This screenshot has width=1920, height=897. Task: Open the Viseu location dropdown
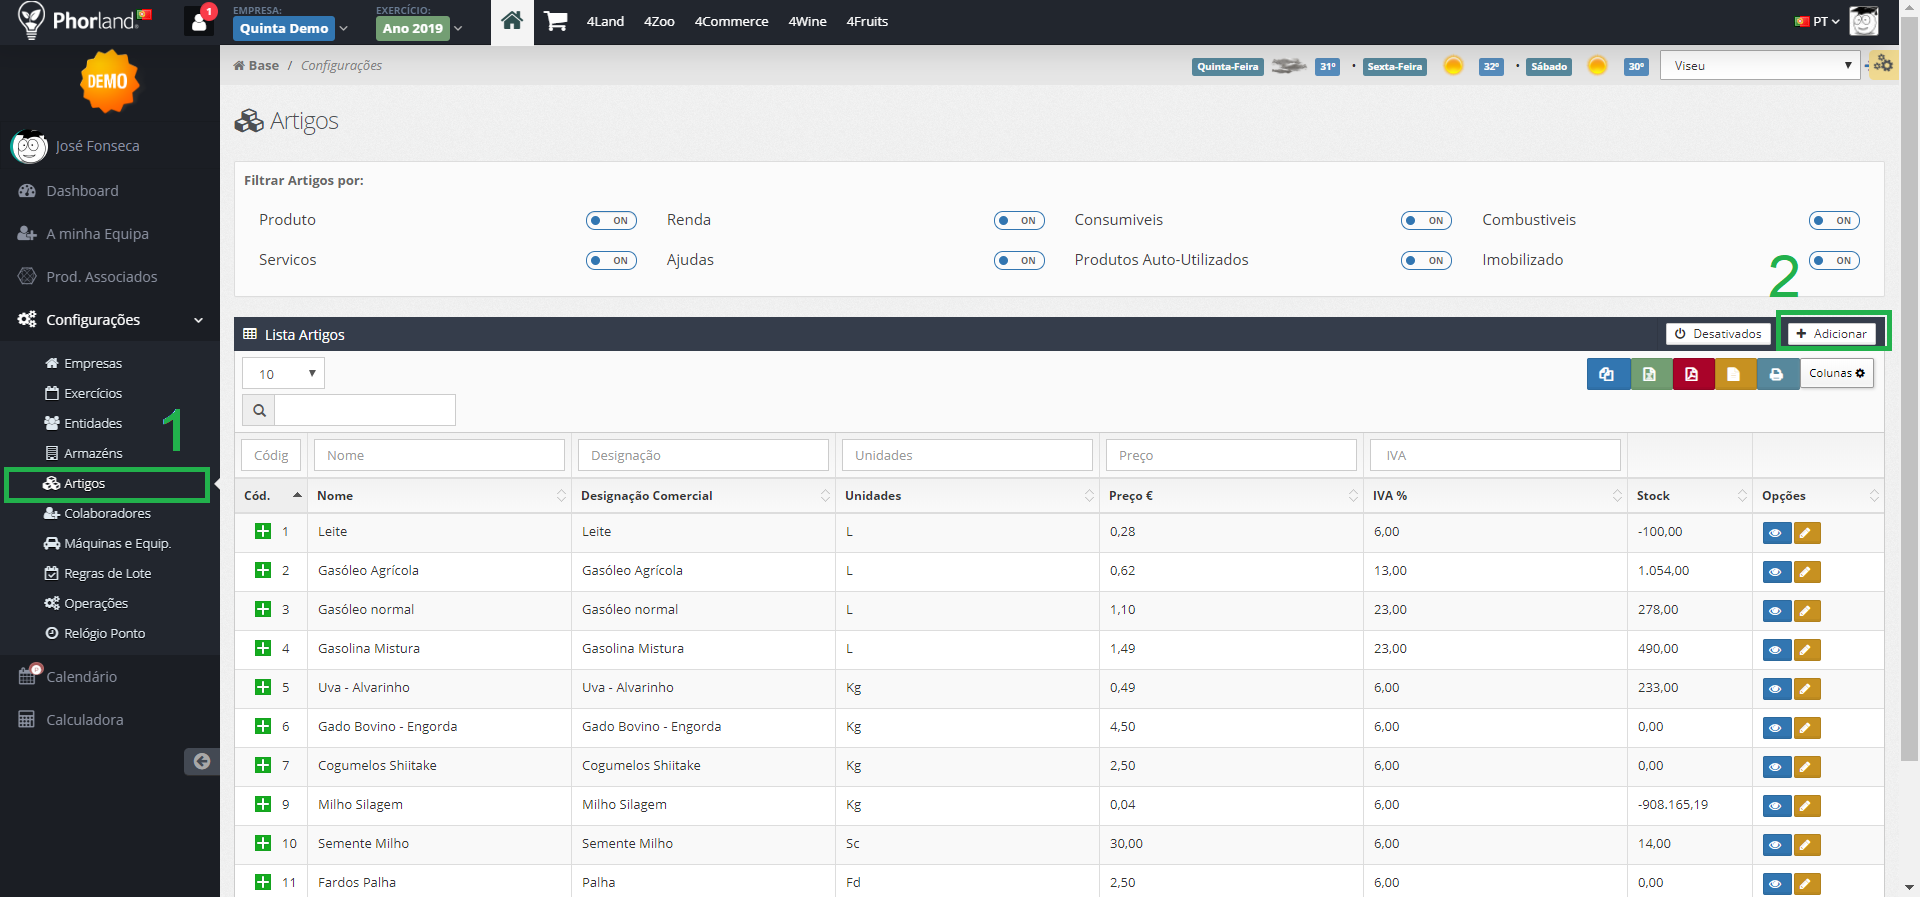pos(1760,66)
